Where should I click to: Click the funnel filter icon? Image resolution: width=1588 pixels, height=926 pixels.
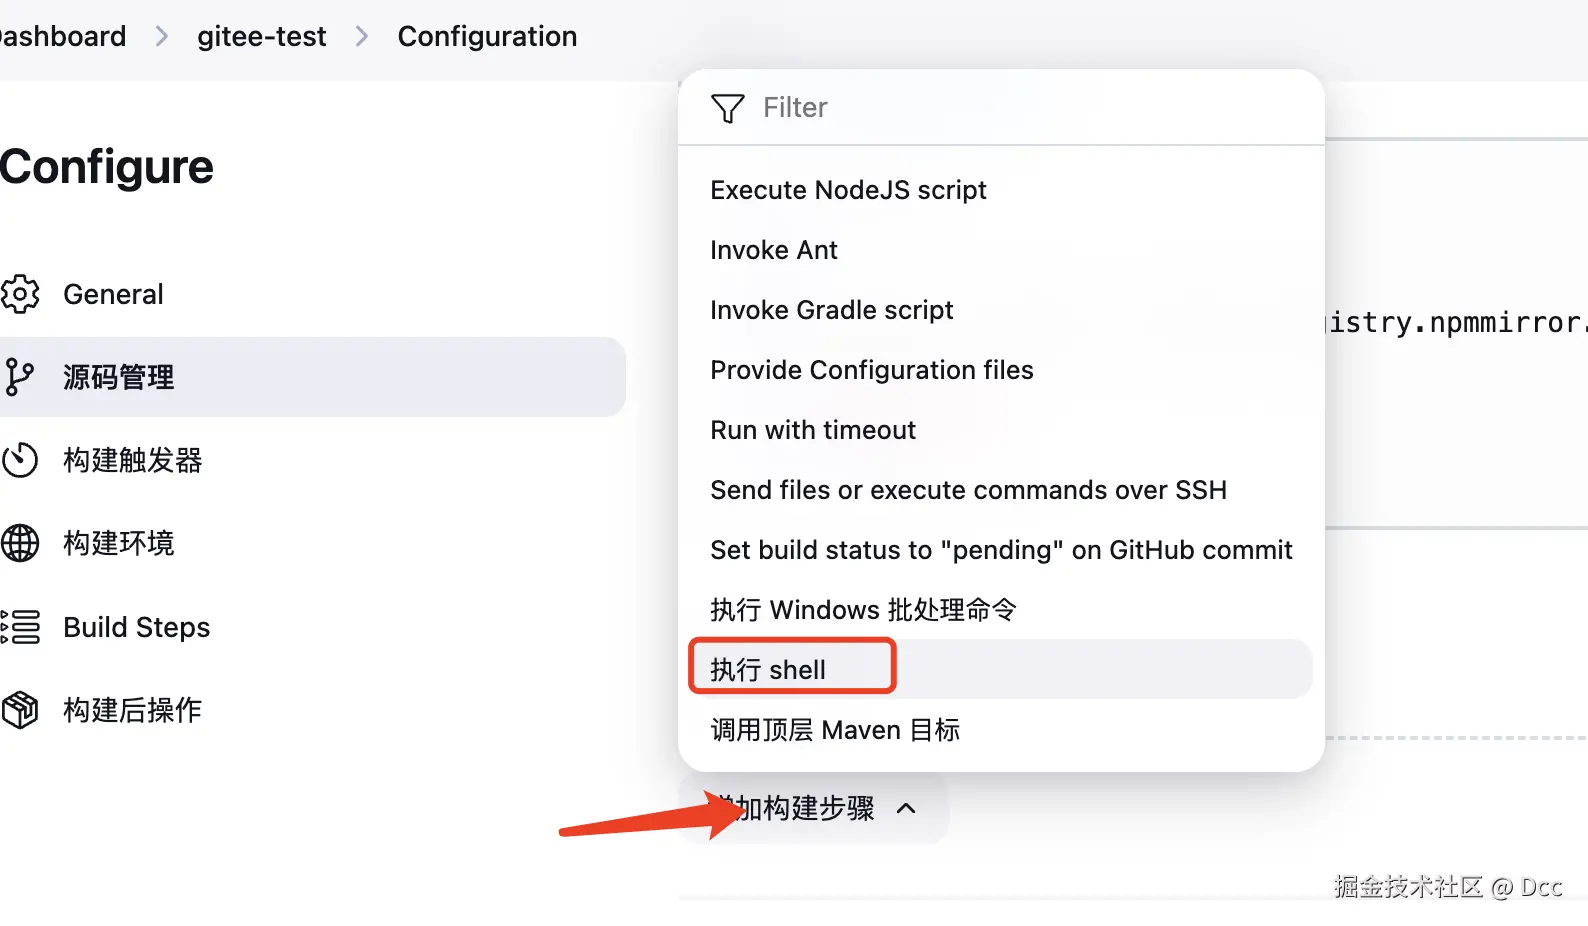tap(728, 108)
